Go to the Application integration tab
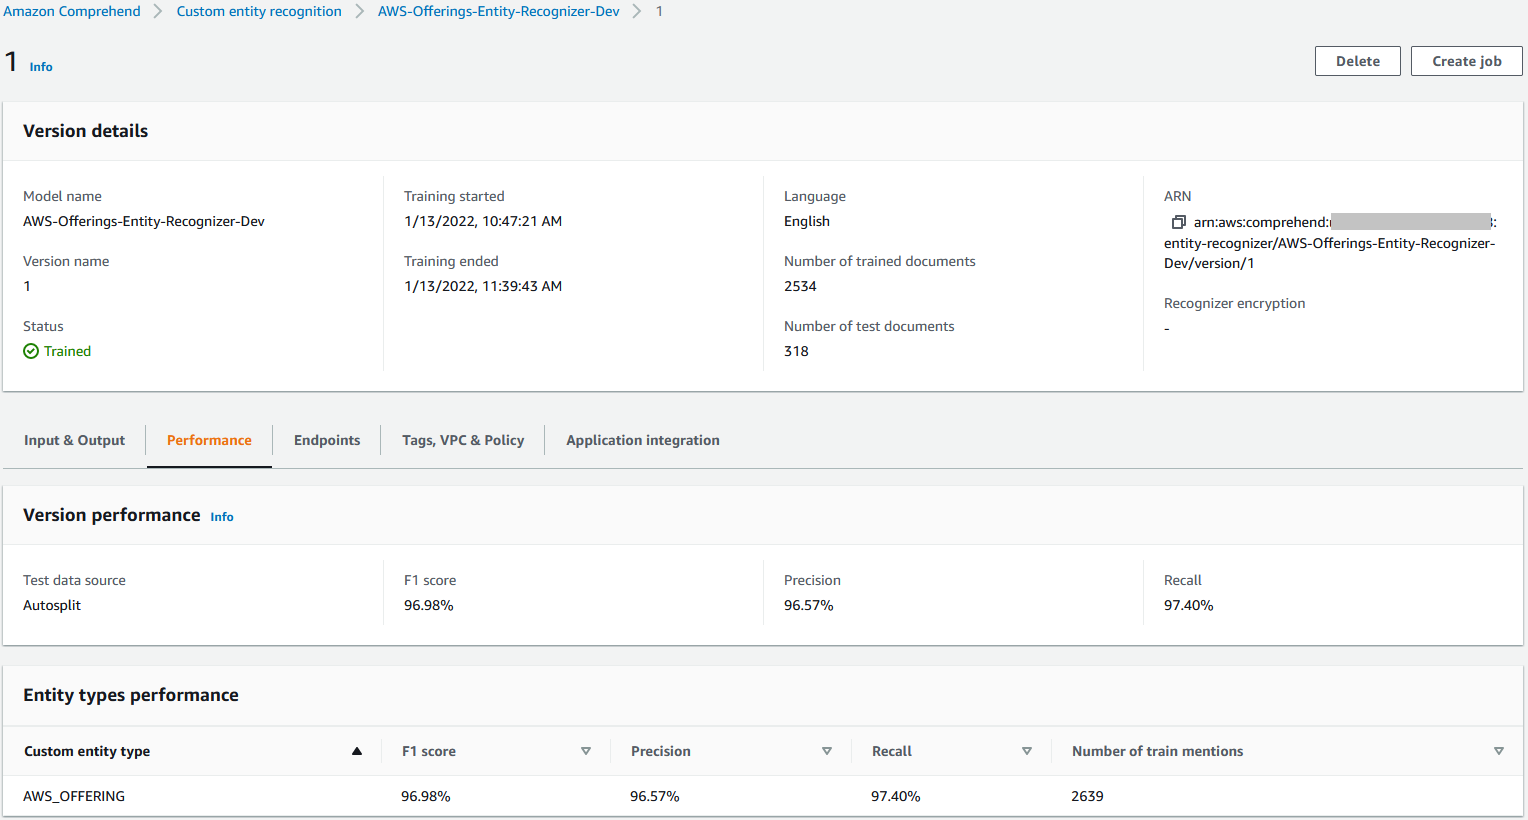Viewport: 1528px width, 820px height. pos(643,440)
